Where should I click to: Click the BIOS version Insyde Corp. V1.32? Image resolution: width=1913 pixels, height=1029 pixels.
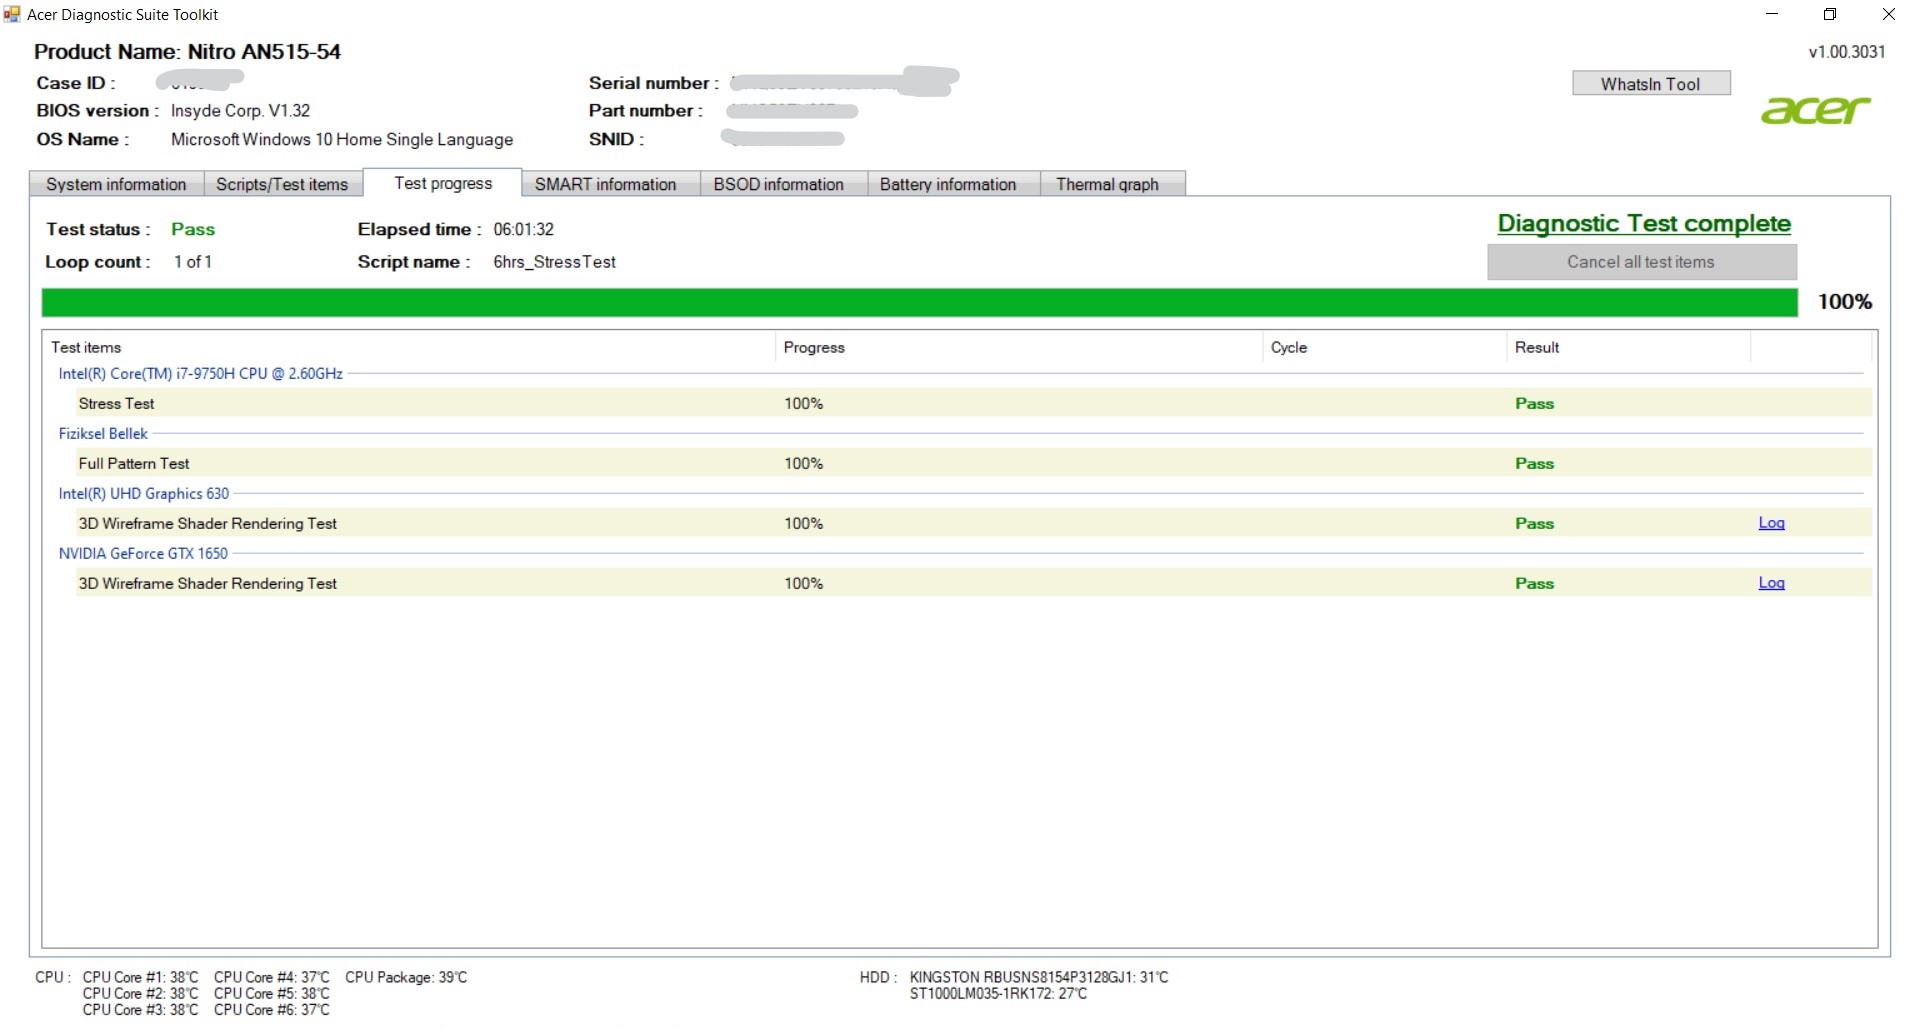[240, 111]
